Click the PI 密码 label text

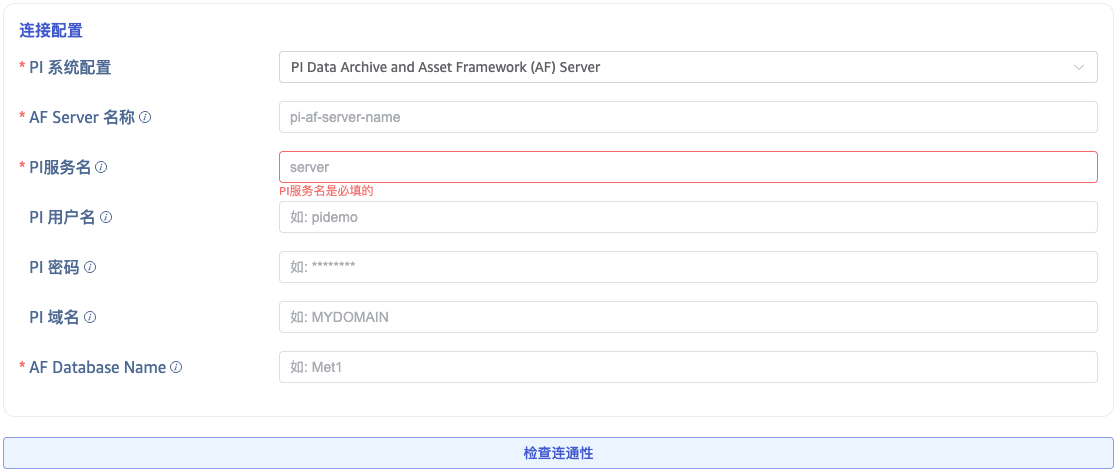pos(54,267)
